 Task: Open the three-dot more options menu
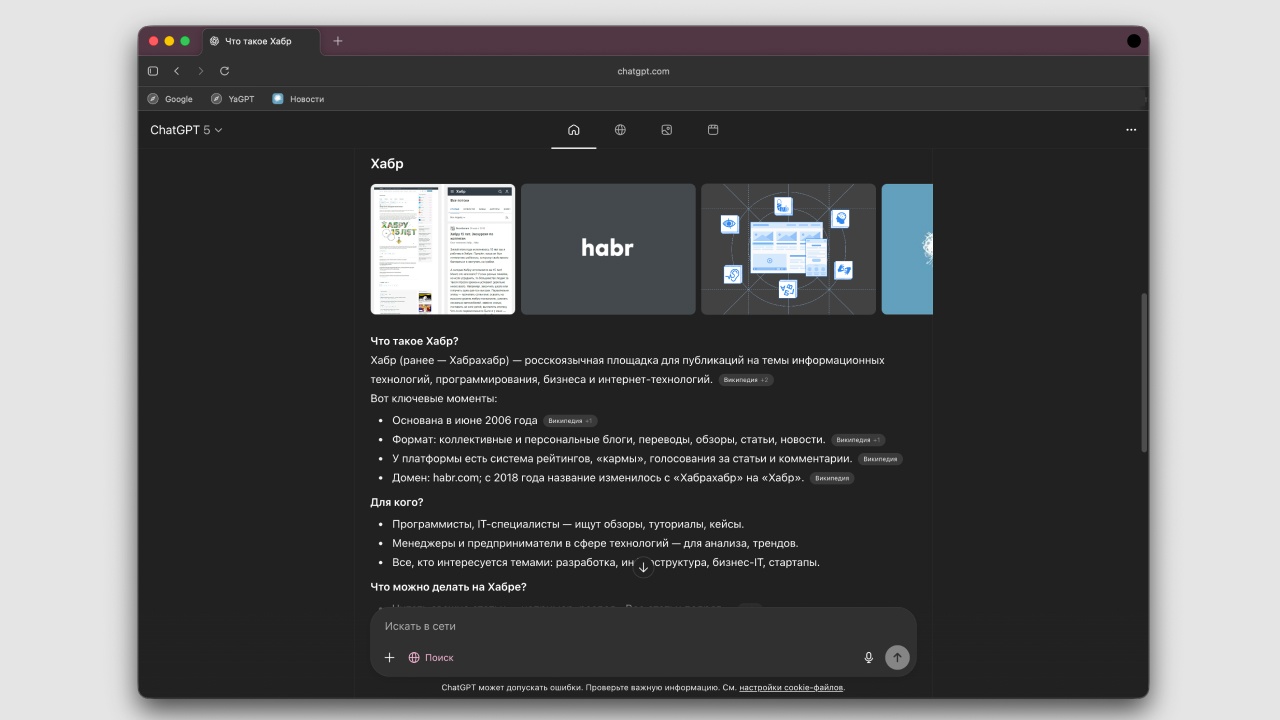pyautogui.click(x=1131, y=130)
